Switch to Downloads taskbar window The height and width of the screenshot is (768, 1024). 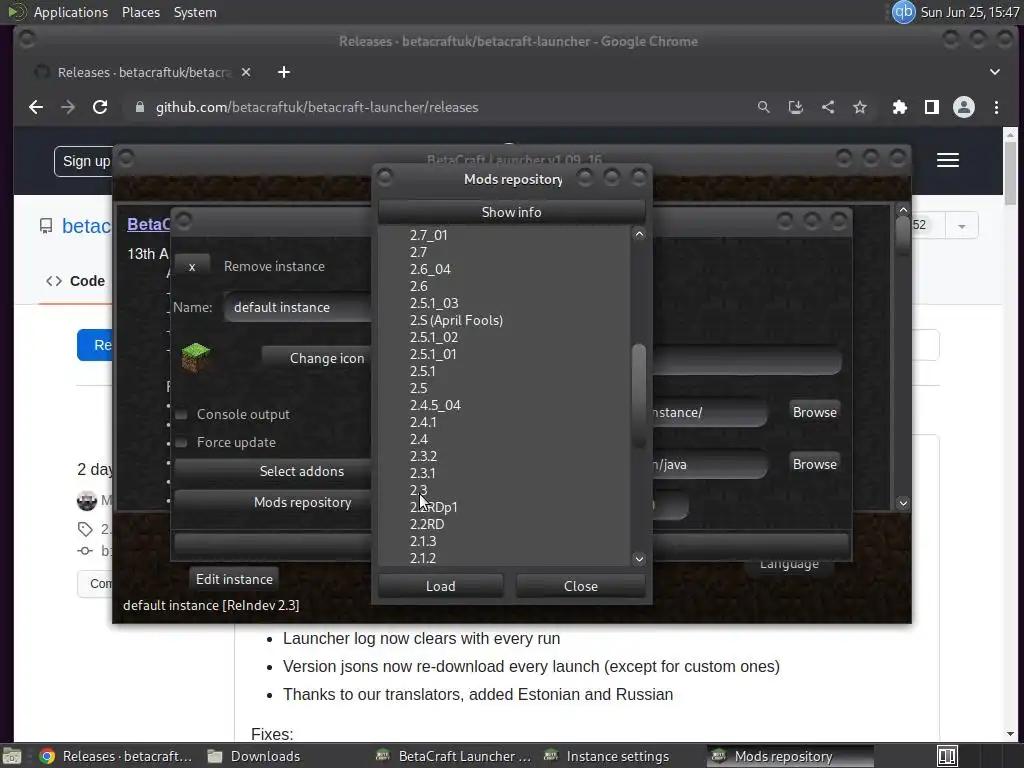point(255,756)
